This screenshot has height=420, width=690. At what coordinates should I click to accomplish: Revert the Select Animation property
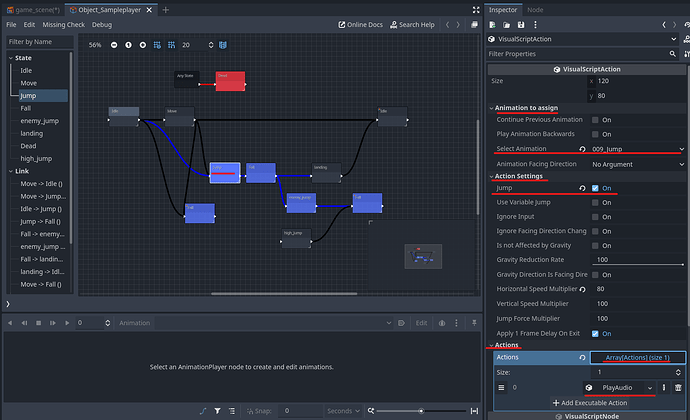(582, 149)
